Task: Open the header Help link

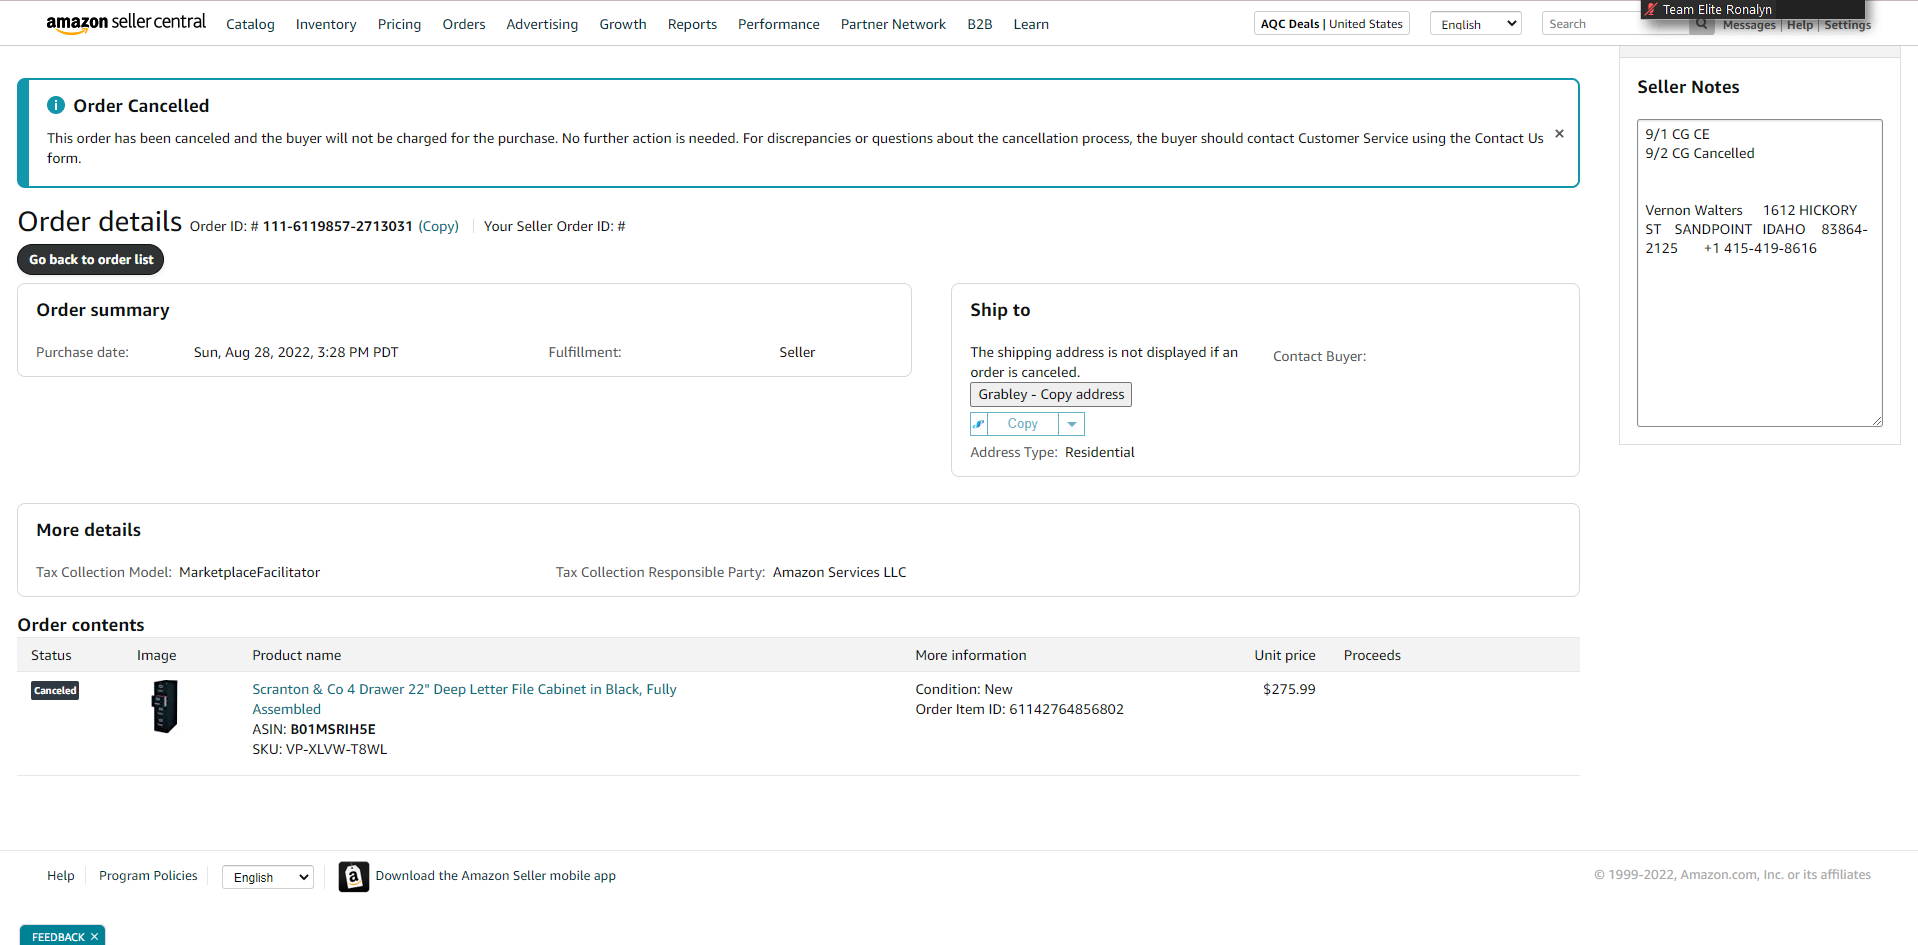Action: (1800, 25)
